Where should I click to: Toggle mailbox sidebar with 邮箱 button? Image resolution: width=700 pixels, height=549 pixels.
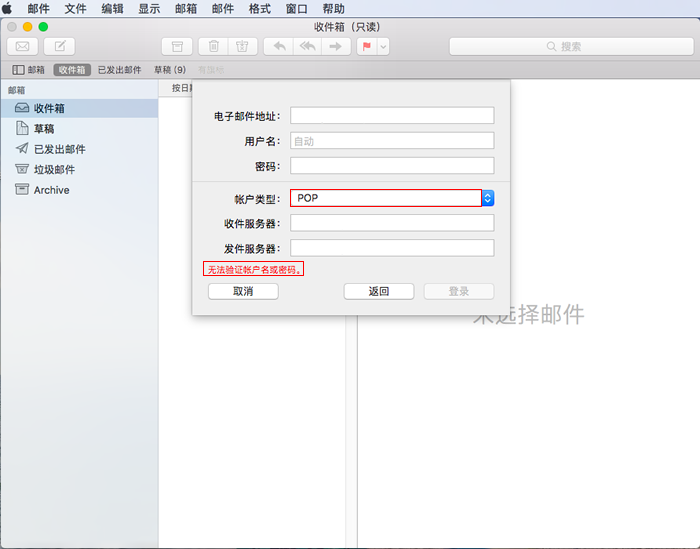click(28, 70)
